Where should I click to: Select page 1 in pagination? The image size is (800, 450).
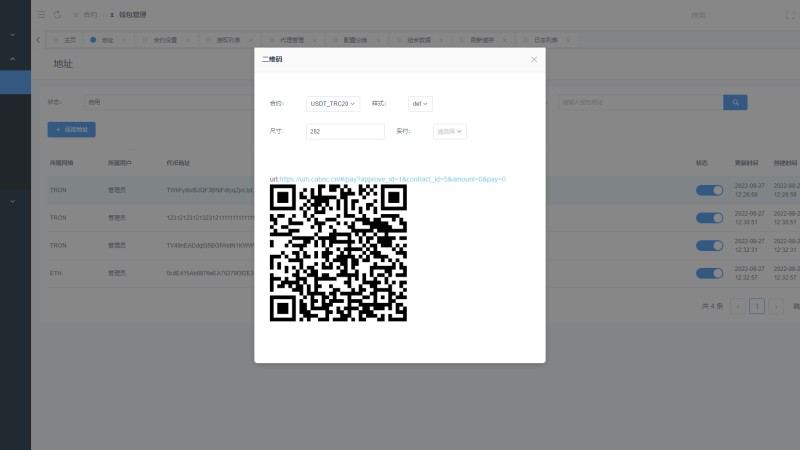pyautogui.click(x=757, y=306)
